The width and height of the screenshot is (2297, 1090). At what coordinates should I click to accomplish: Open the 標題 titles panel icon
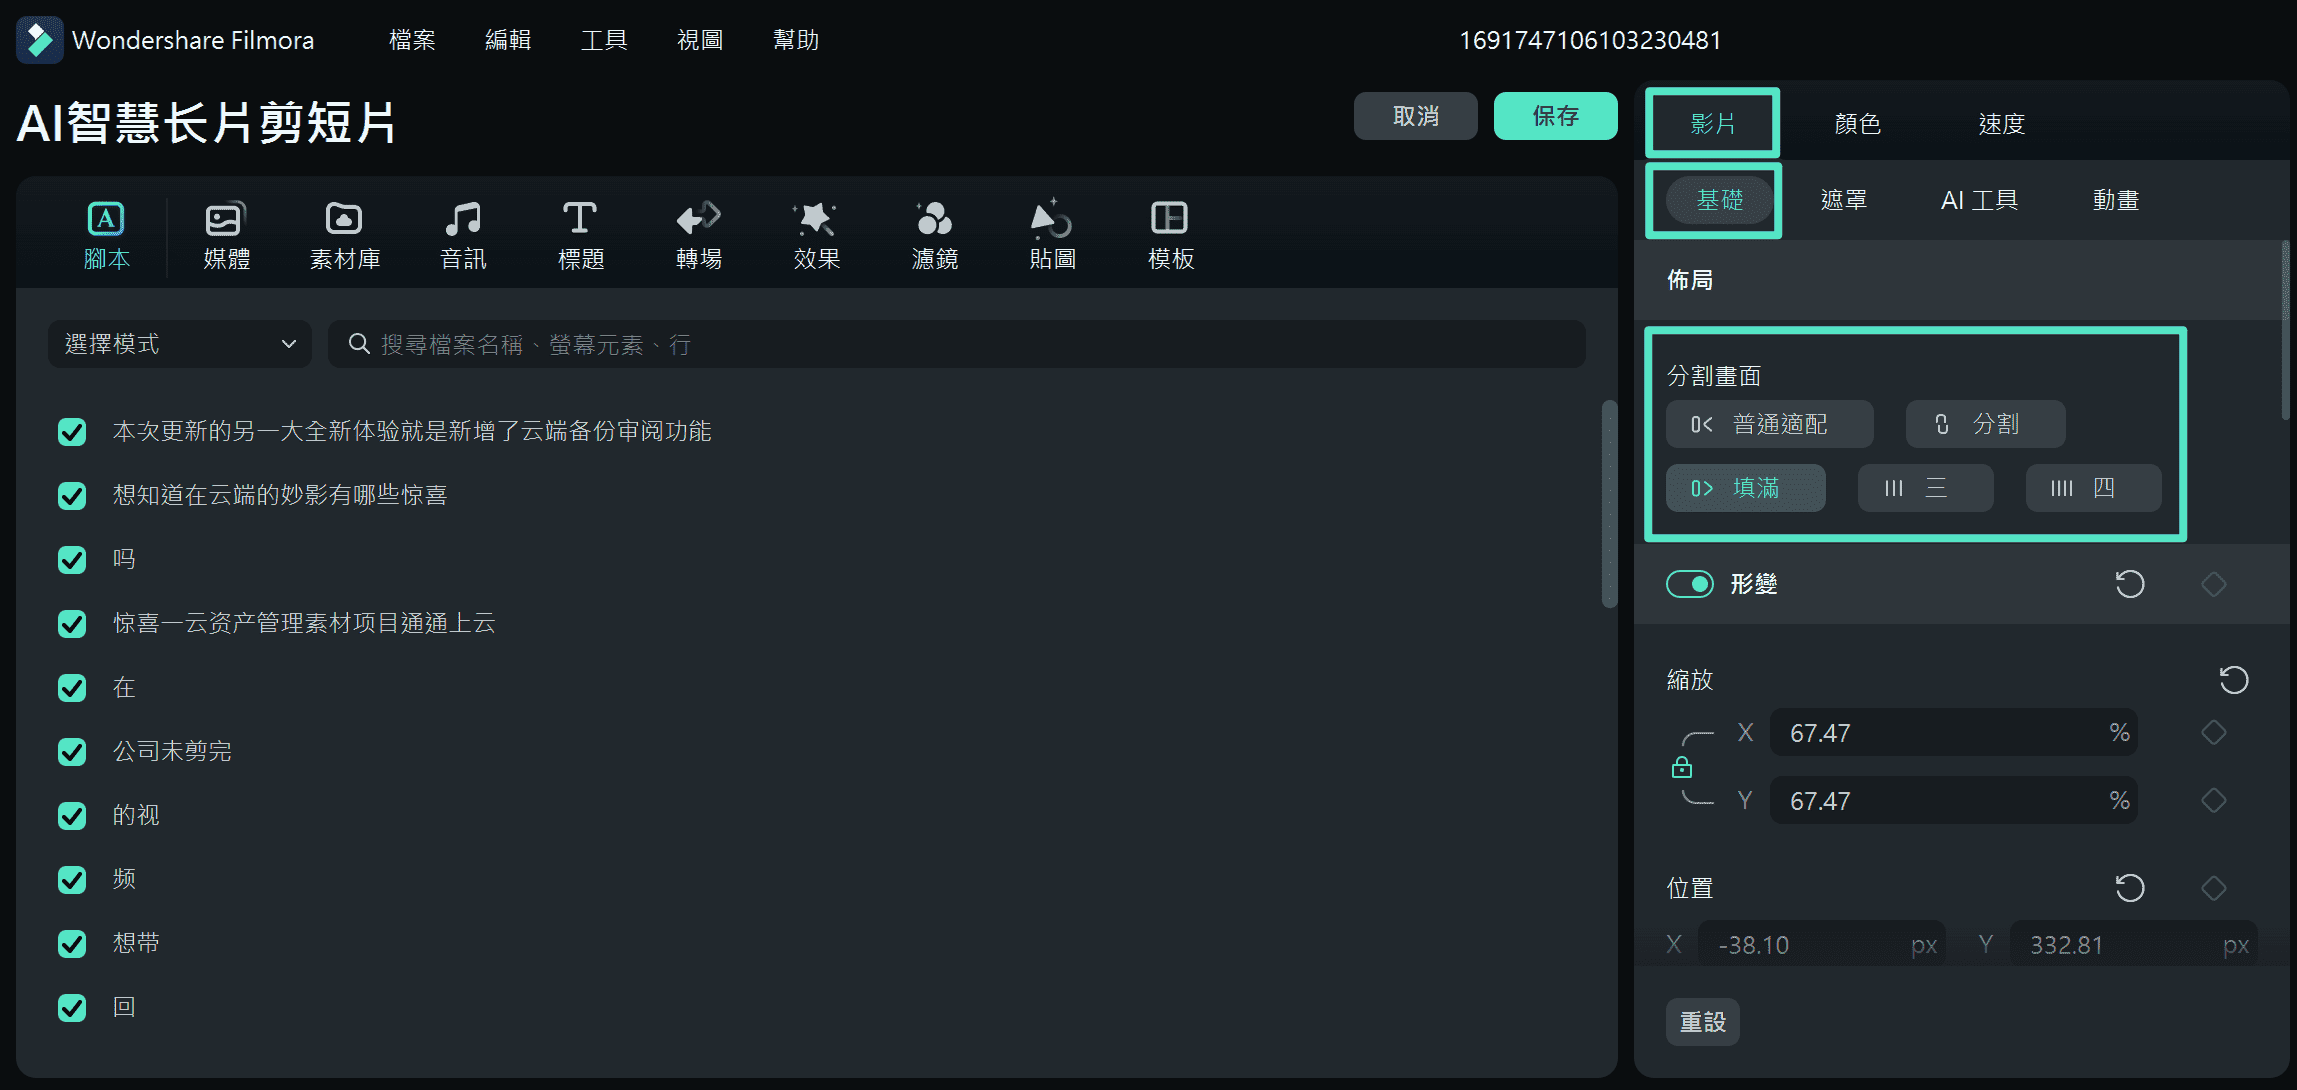(x=580, y=218)
